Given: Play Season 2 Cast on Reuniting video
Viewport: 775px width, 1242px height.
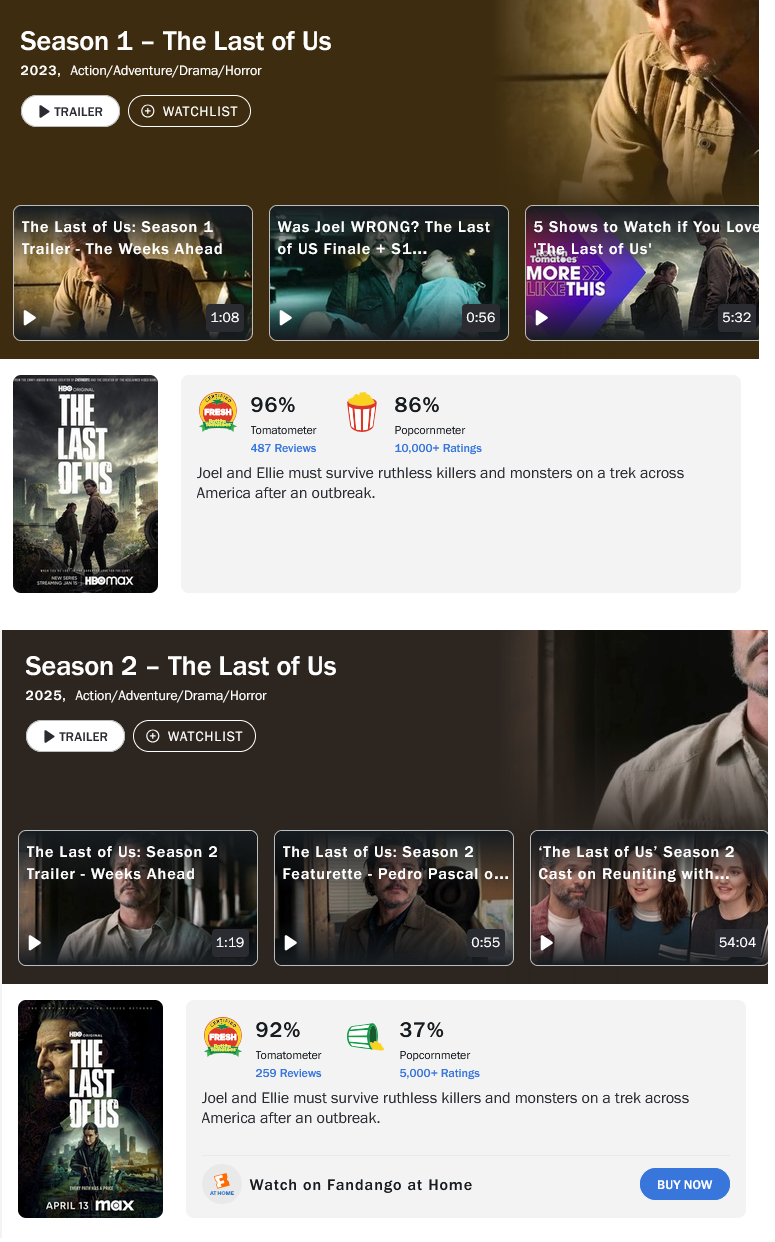Looking at the screenshot, I should [648, 898].
